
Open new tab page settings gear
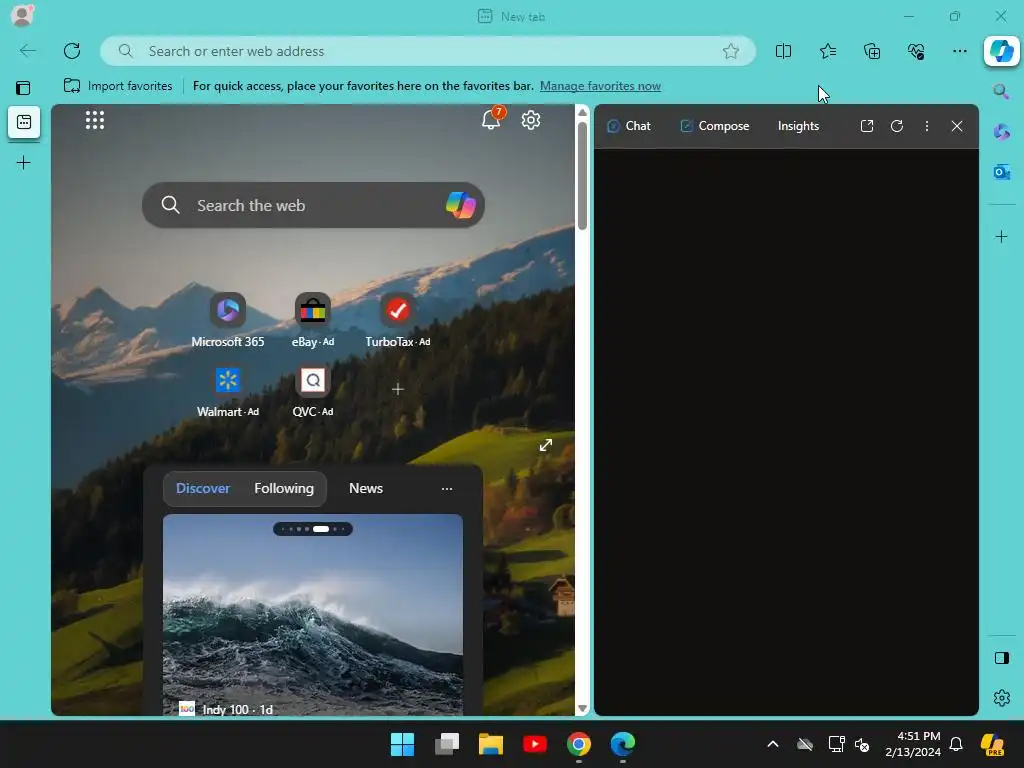click(531, 120)
